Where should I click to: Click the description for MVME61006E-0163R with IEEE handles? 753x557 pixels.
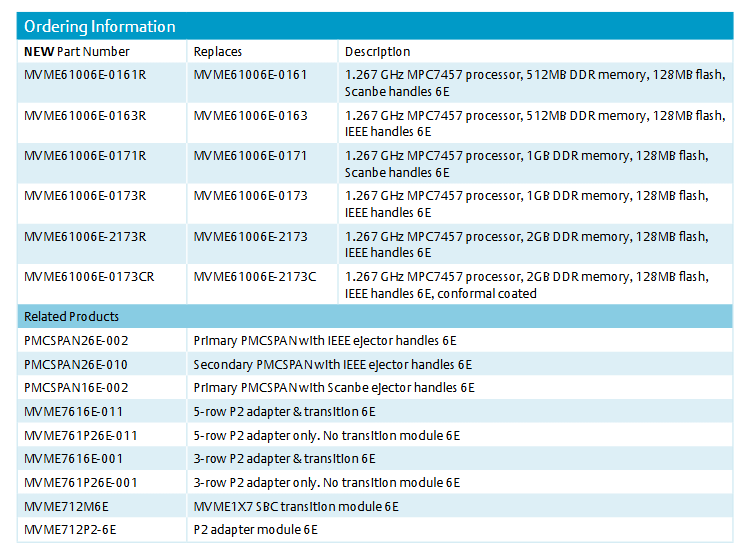(535, 123)
